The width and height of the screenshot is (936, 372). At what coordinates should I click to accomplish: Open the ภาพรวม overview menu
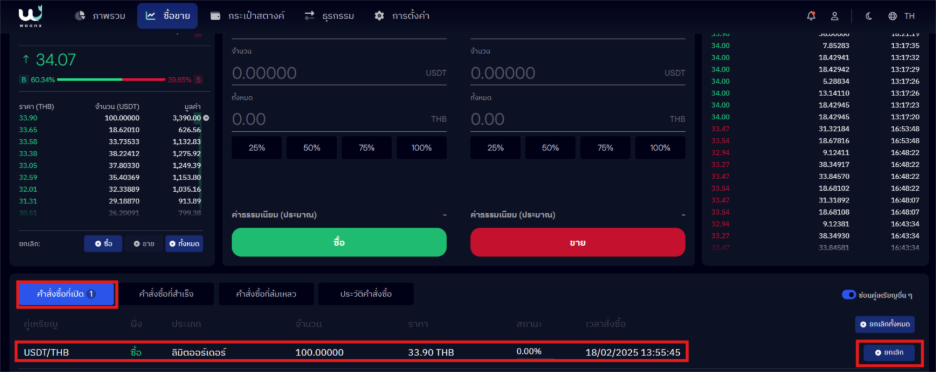100,16
